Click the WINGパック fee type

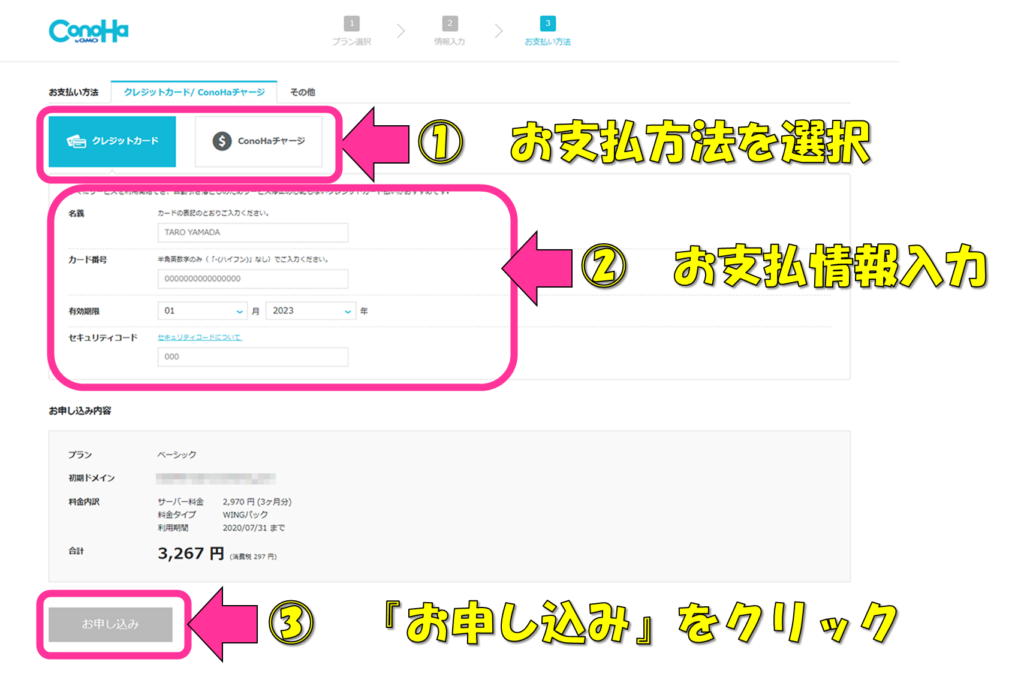click(x=246, y=515)
